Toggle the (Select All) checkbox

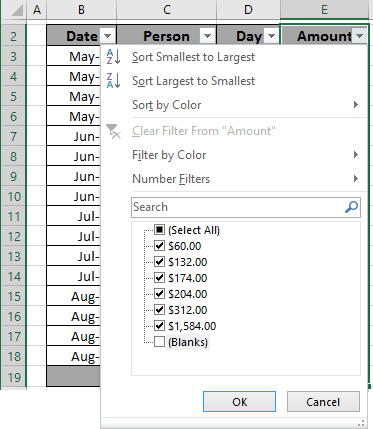tap(159, 230)
